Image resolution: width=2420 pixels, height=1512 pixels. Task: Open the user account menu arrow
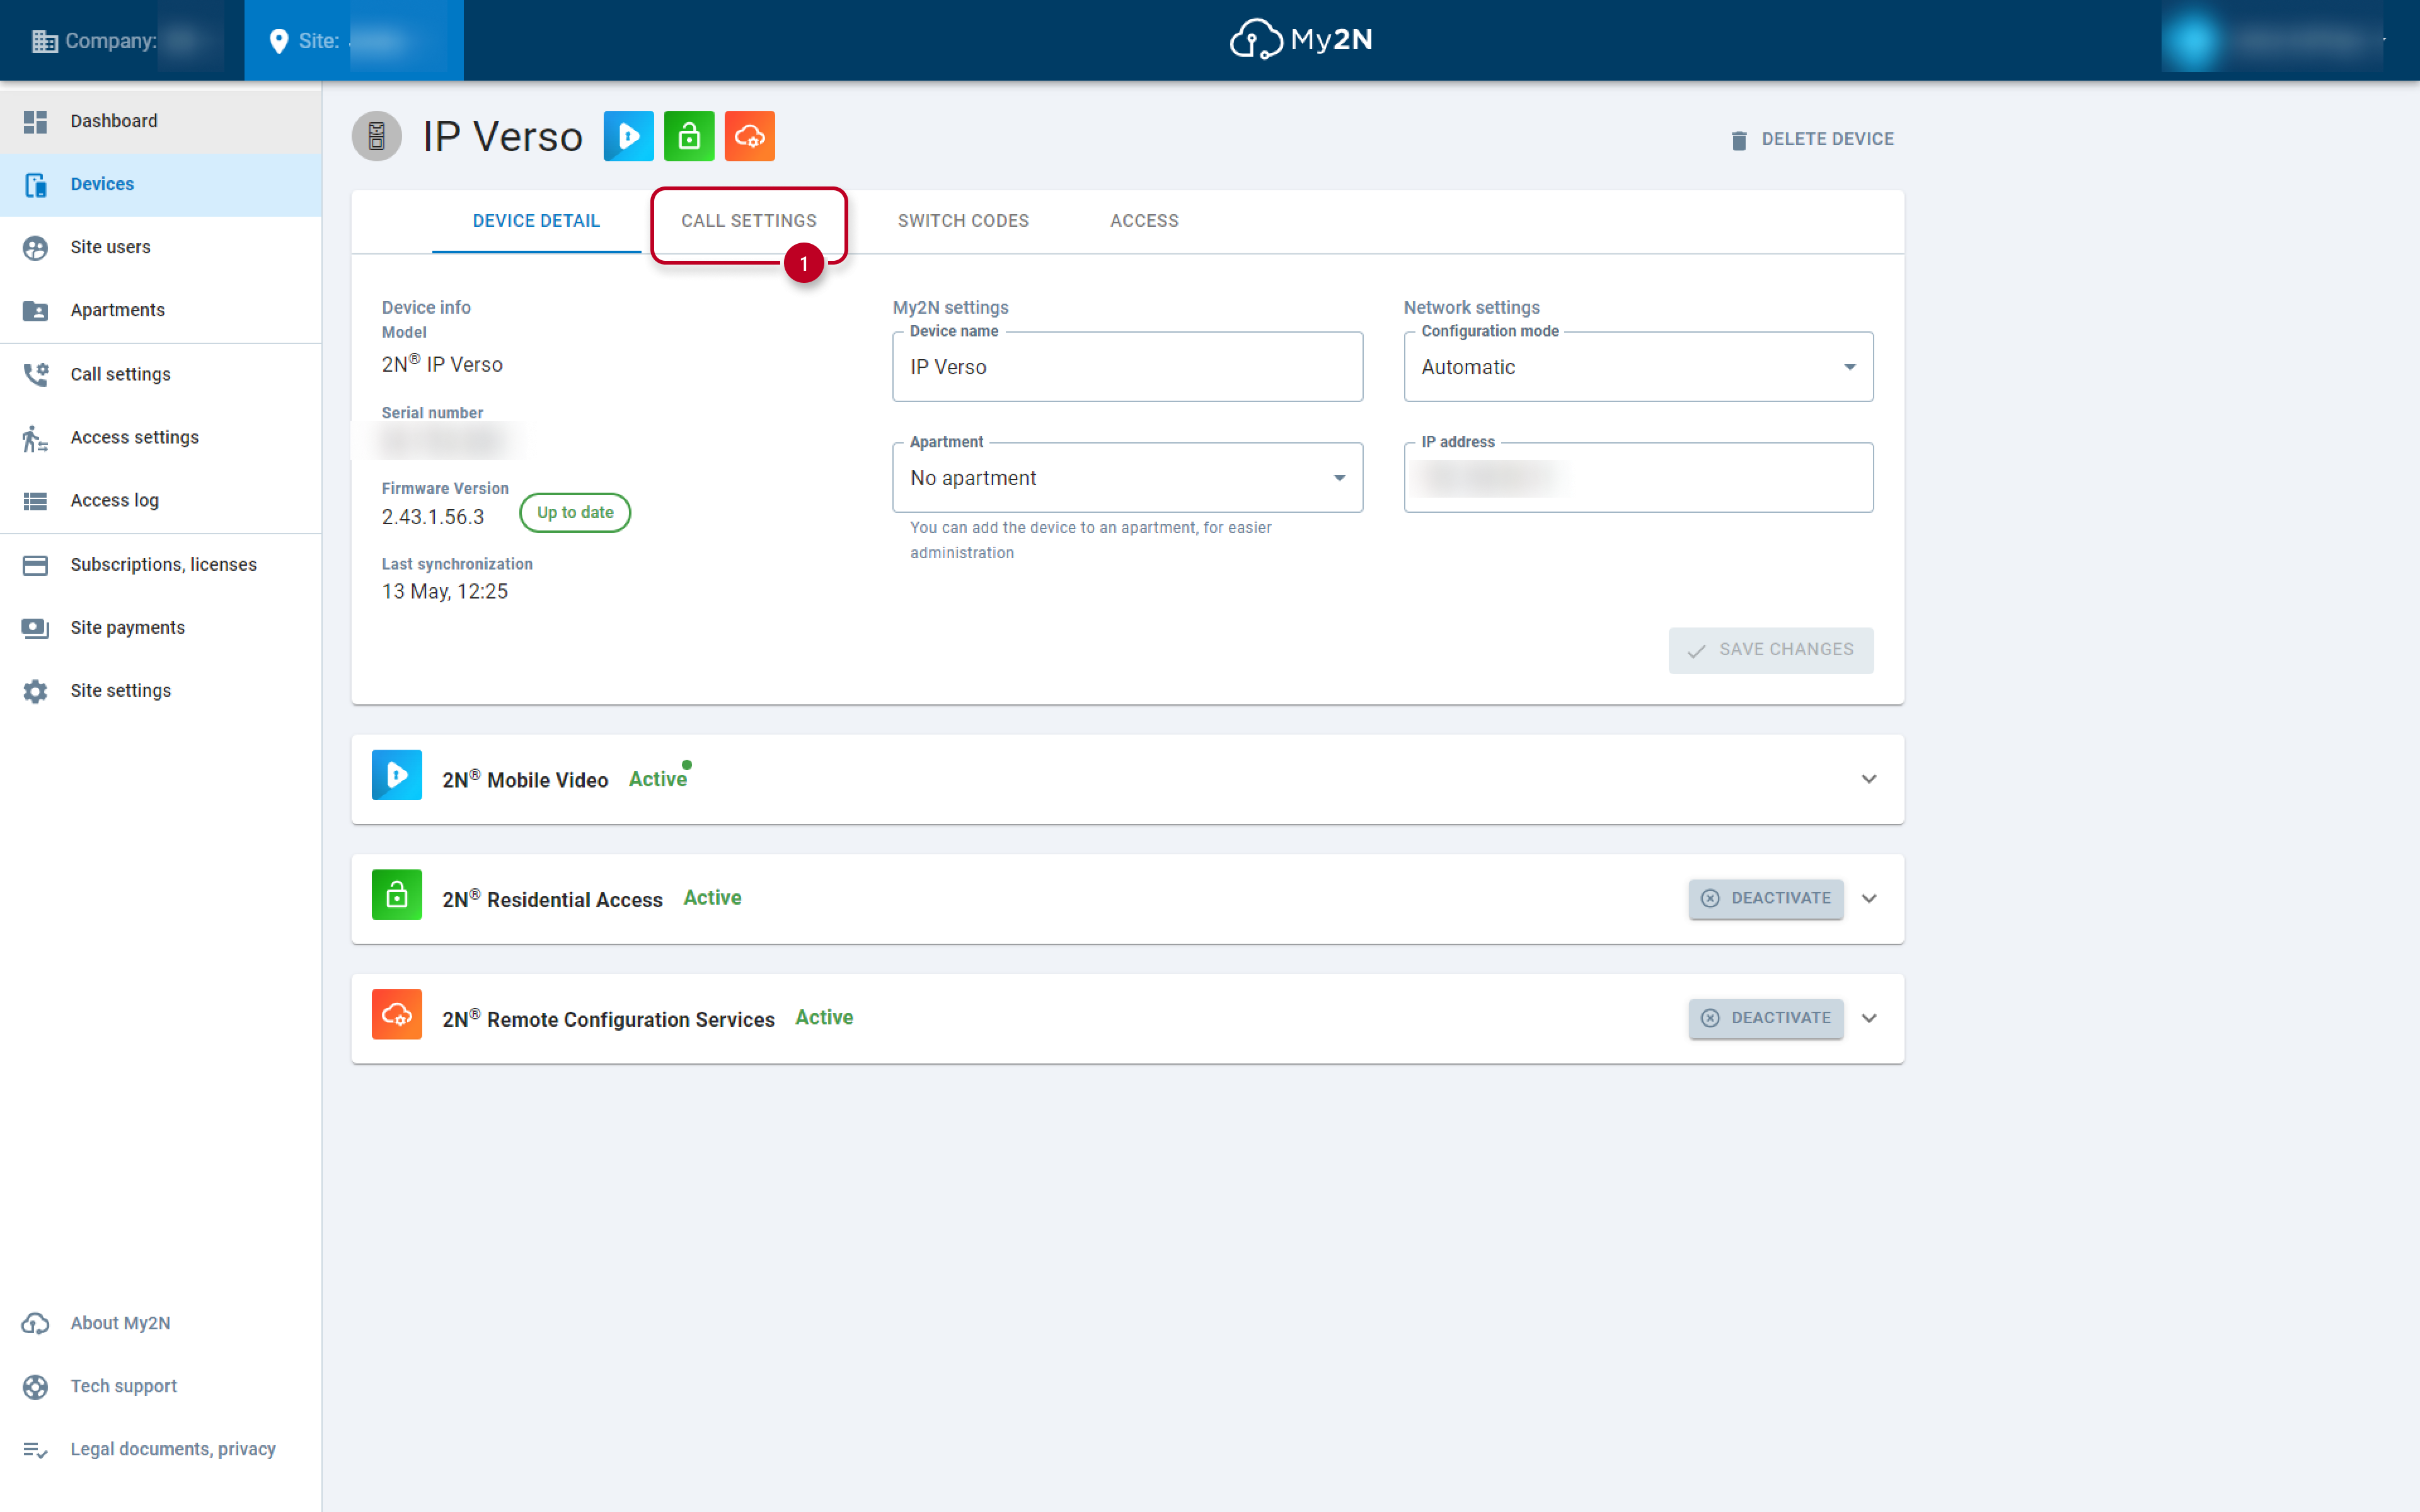(2384, 40)
